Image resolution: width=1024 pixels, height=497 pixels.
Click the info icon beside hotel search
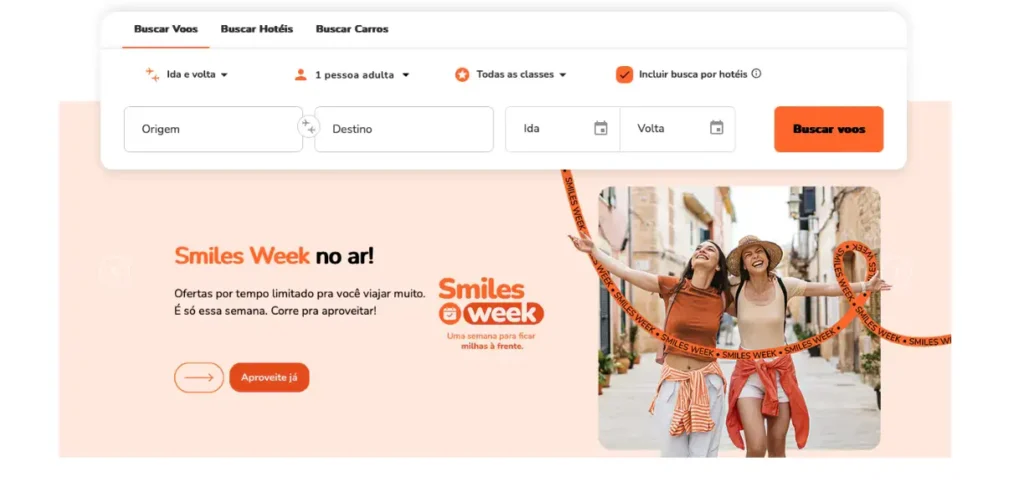coord(756,74)
